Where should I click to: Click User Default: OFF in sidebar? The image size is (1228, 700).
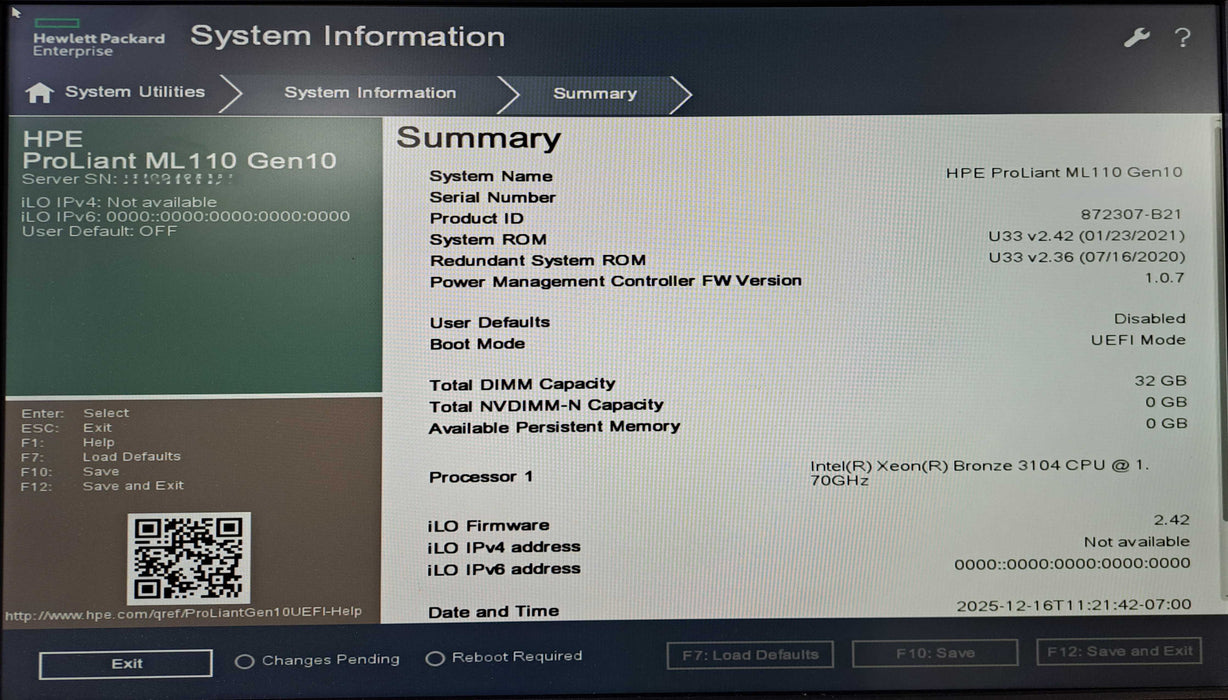click(99, 231)
